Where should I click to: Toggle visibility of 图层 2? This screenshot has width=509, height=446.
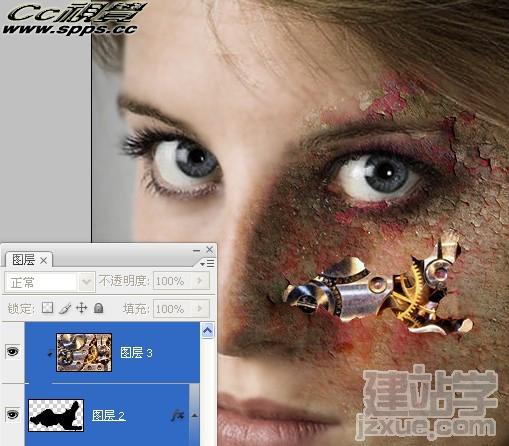click(12, 414)
